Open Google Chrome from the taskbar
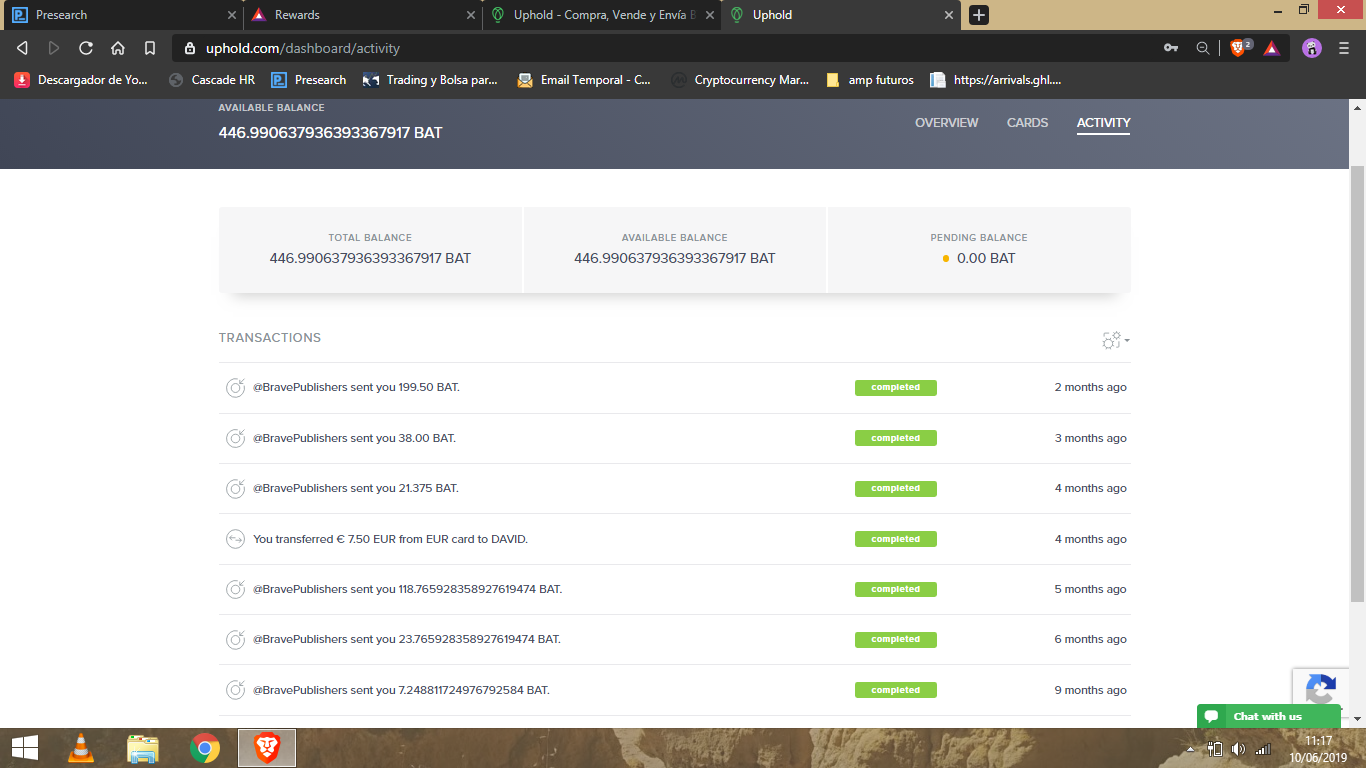This screenshot has width=1368, height=768. click(205, 748)
